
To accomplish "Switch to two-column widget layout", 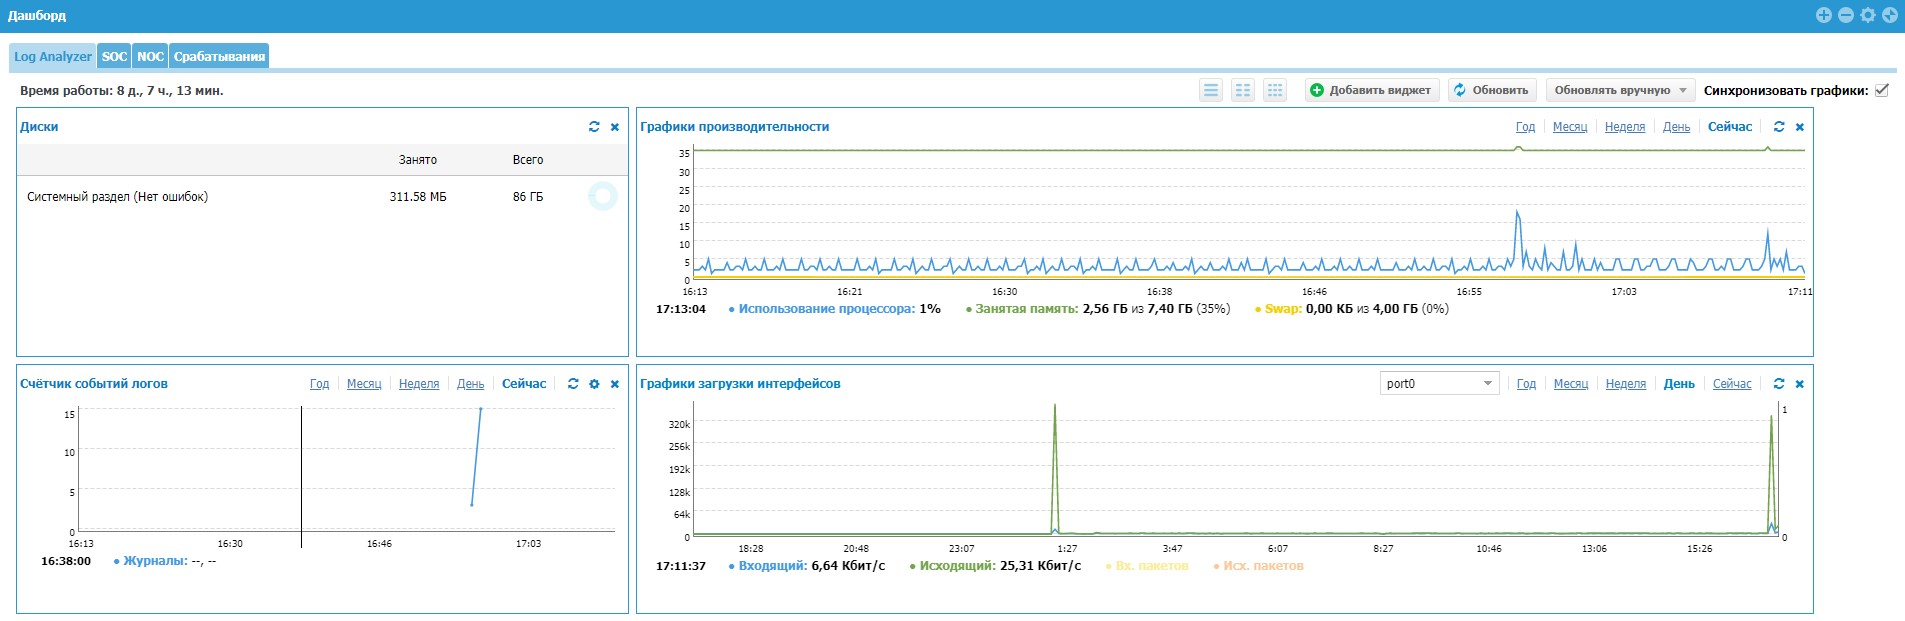I will point(1243,90).
